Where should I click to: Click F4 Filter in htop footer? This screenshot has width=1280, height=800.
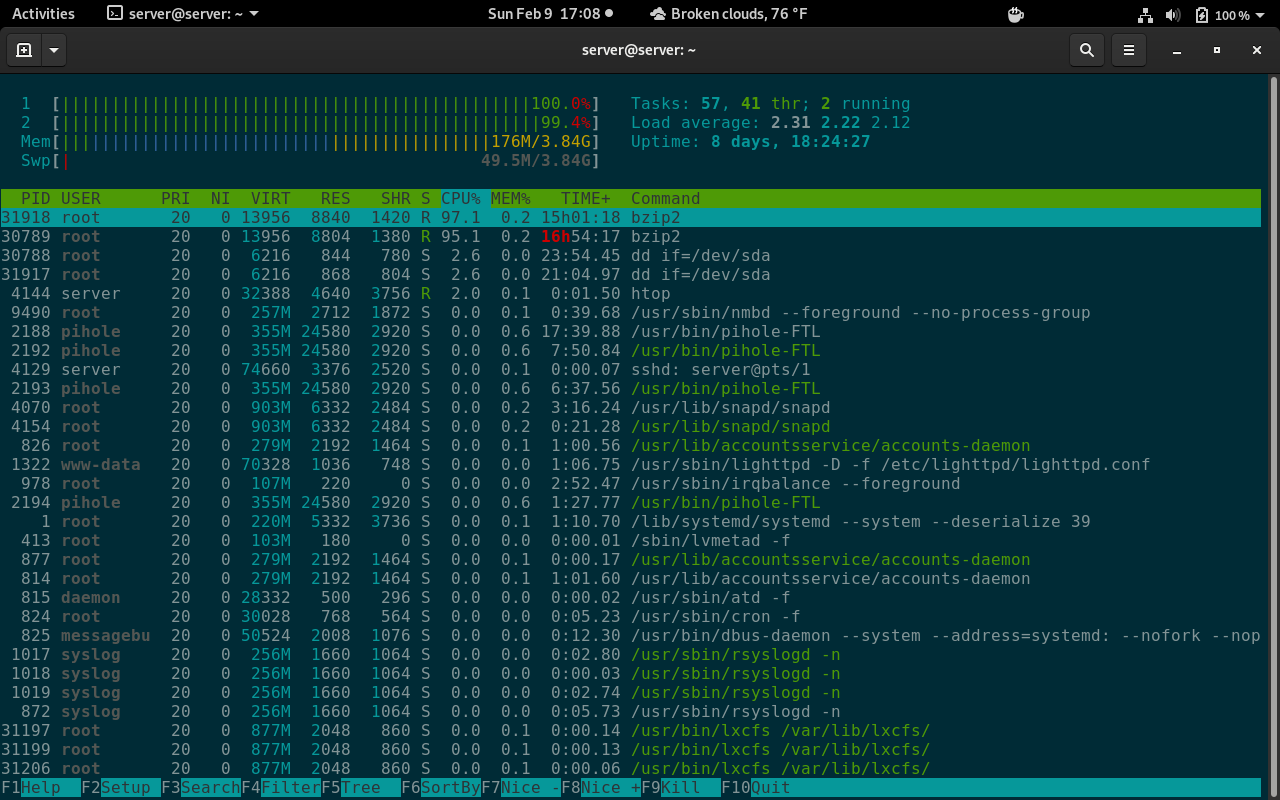(x=281, y=787)
